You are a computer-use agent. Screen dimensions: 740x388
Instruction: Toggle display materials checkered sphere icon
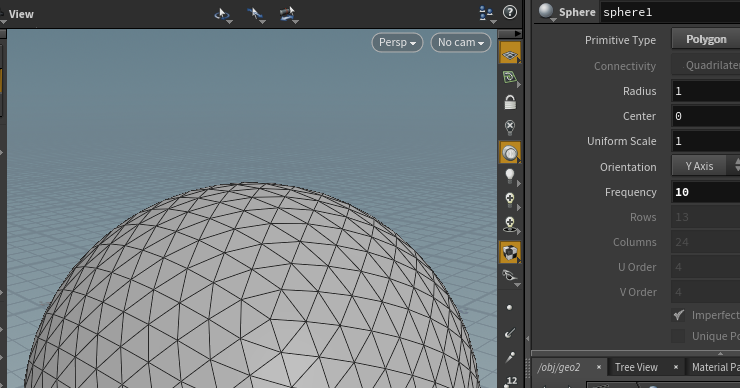(x=510, y=253)
